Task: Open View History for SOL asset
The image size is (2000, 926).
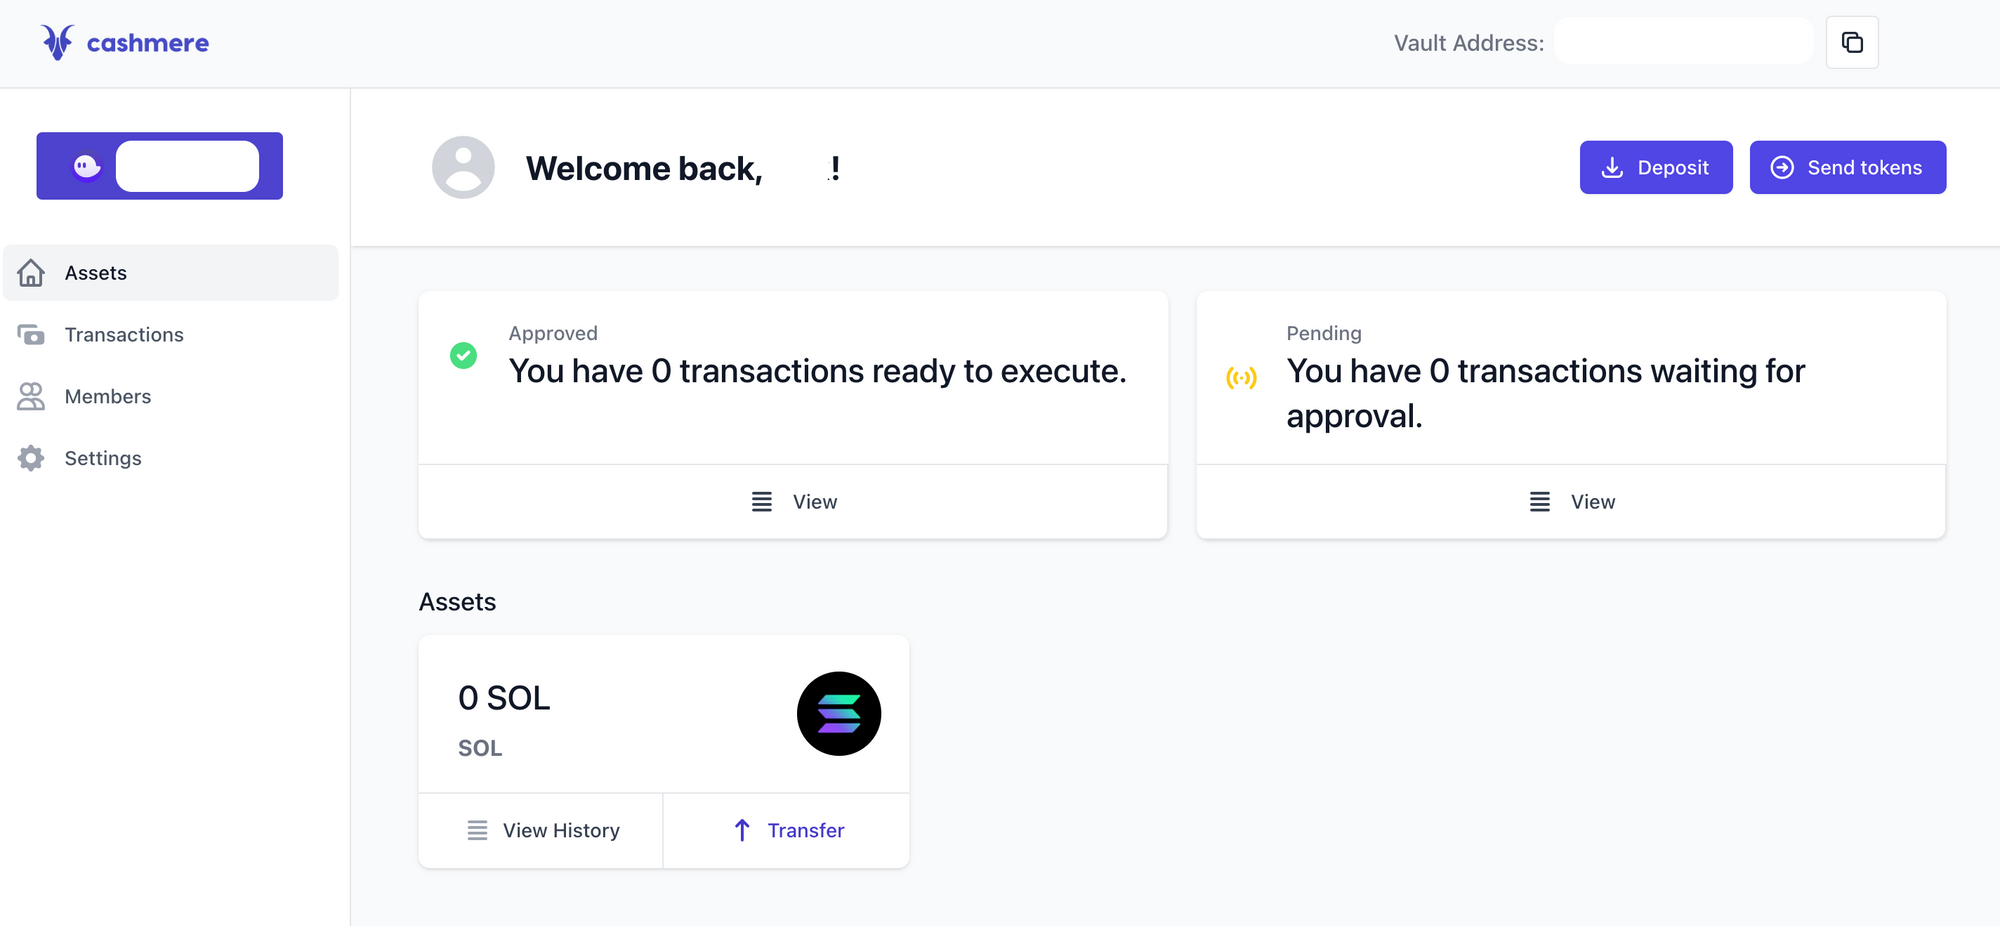Action: 541,830
